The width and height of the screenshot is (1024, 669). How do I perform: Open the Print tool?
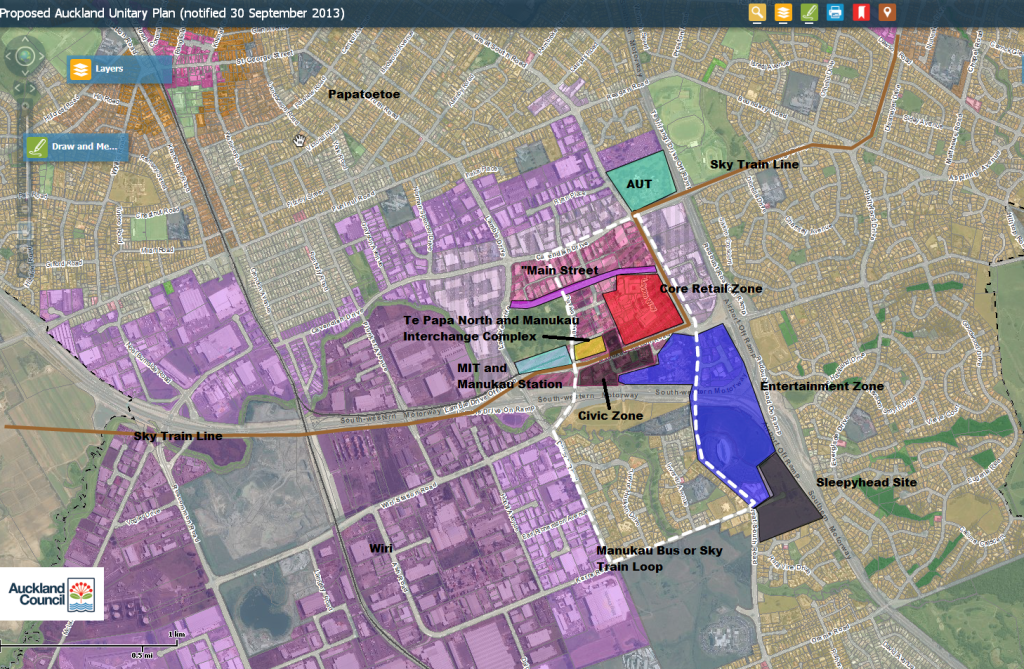(837, 12)
